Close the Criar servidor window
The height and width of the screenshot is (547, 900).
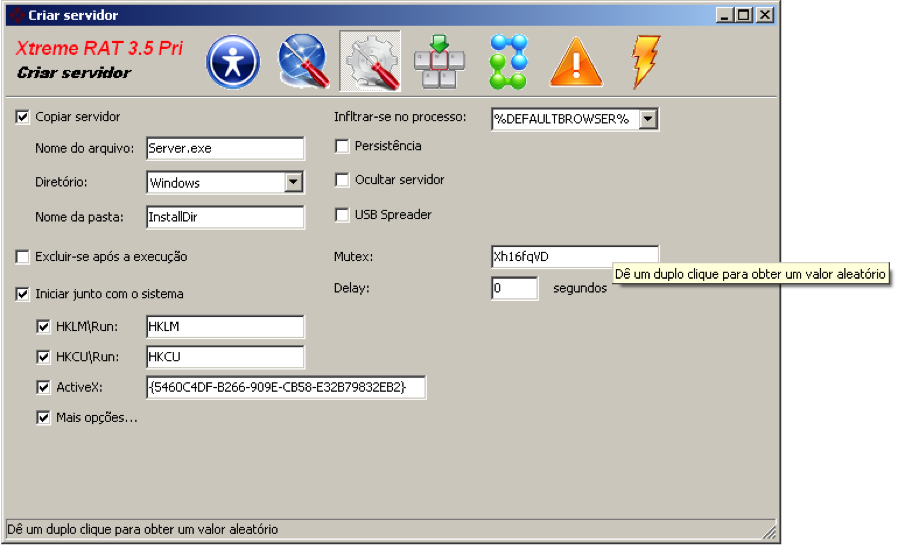[x=765, y=15]
